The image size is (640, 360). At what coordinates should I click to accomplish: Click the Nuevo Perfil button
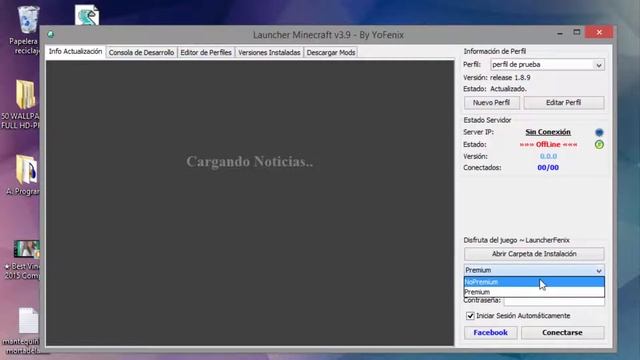coord(491,103)
